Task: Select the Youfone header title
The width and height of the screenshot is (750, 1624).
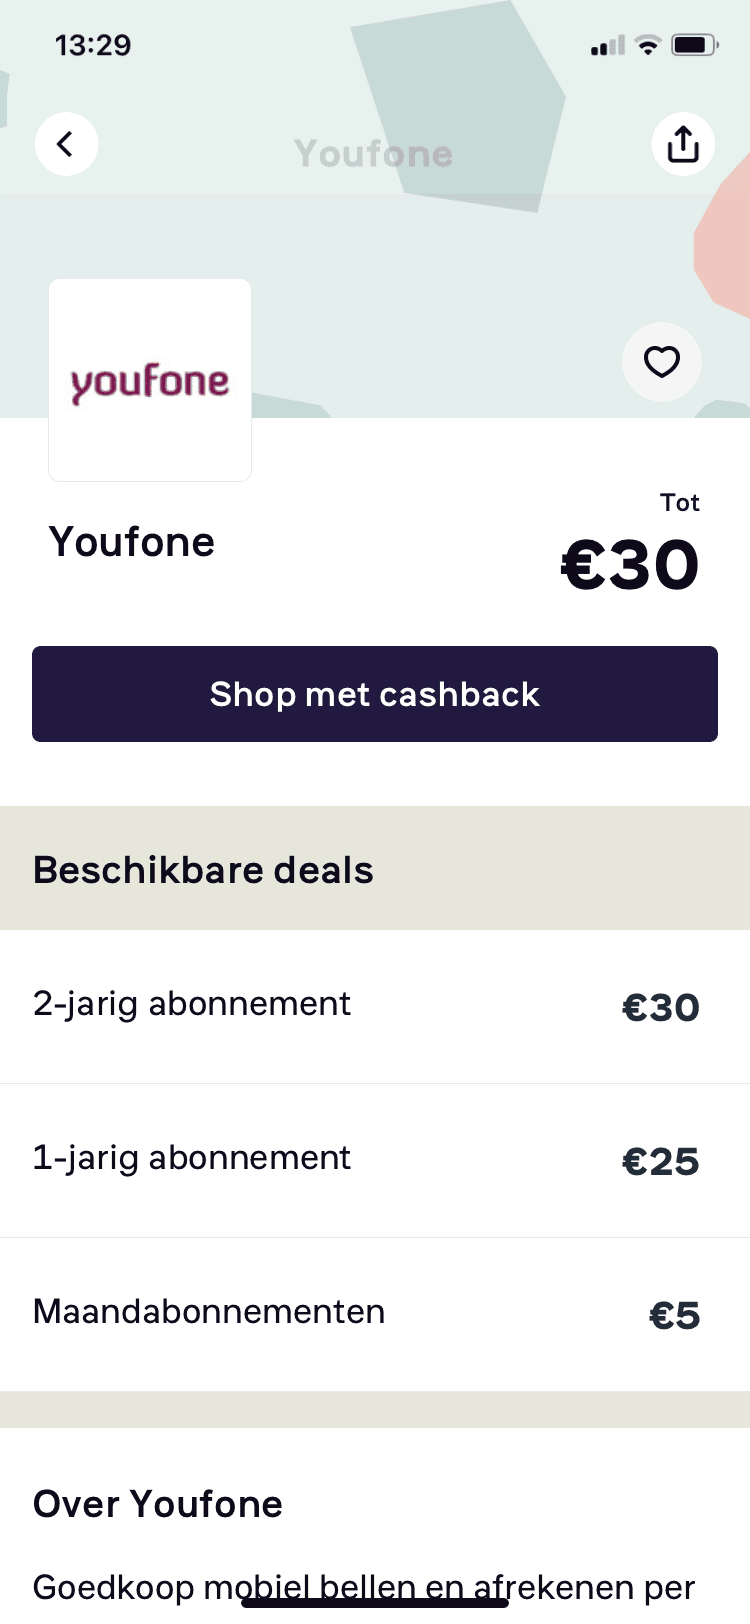Action: coord(373,153)
